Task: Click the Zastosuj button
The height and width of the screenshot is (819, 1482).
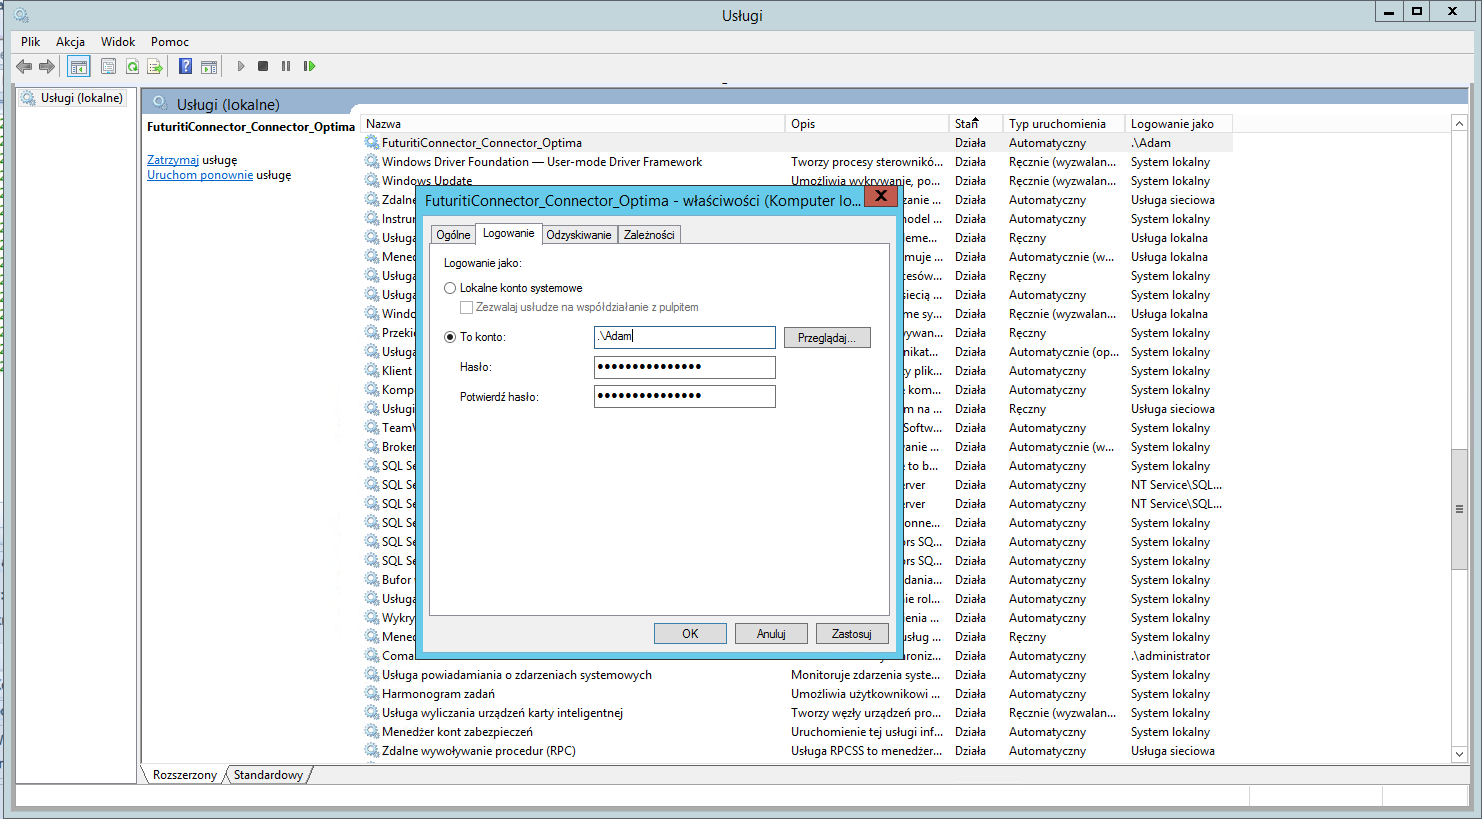Action: click(851, 634)
